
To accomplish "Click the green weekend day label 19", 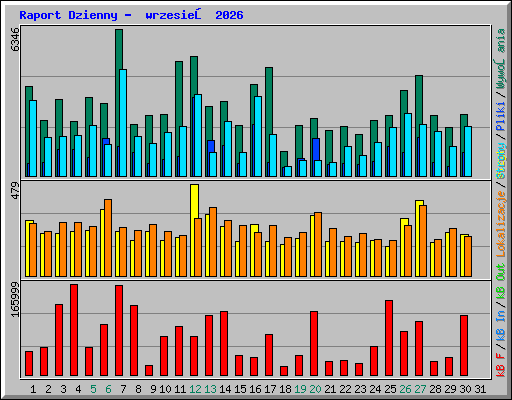I will click(300, 389).
